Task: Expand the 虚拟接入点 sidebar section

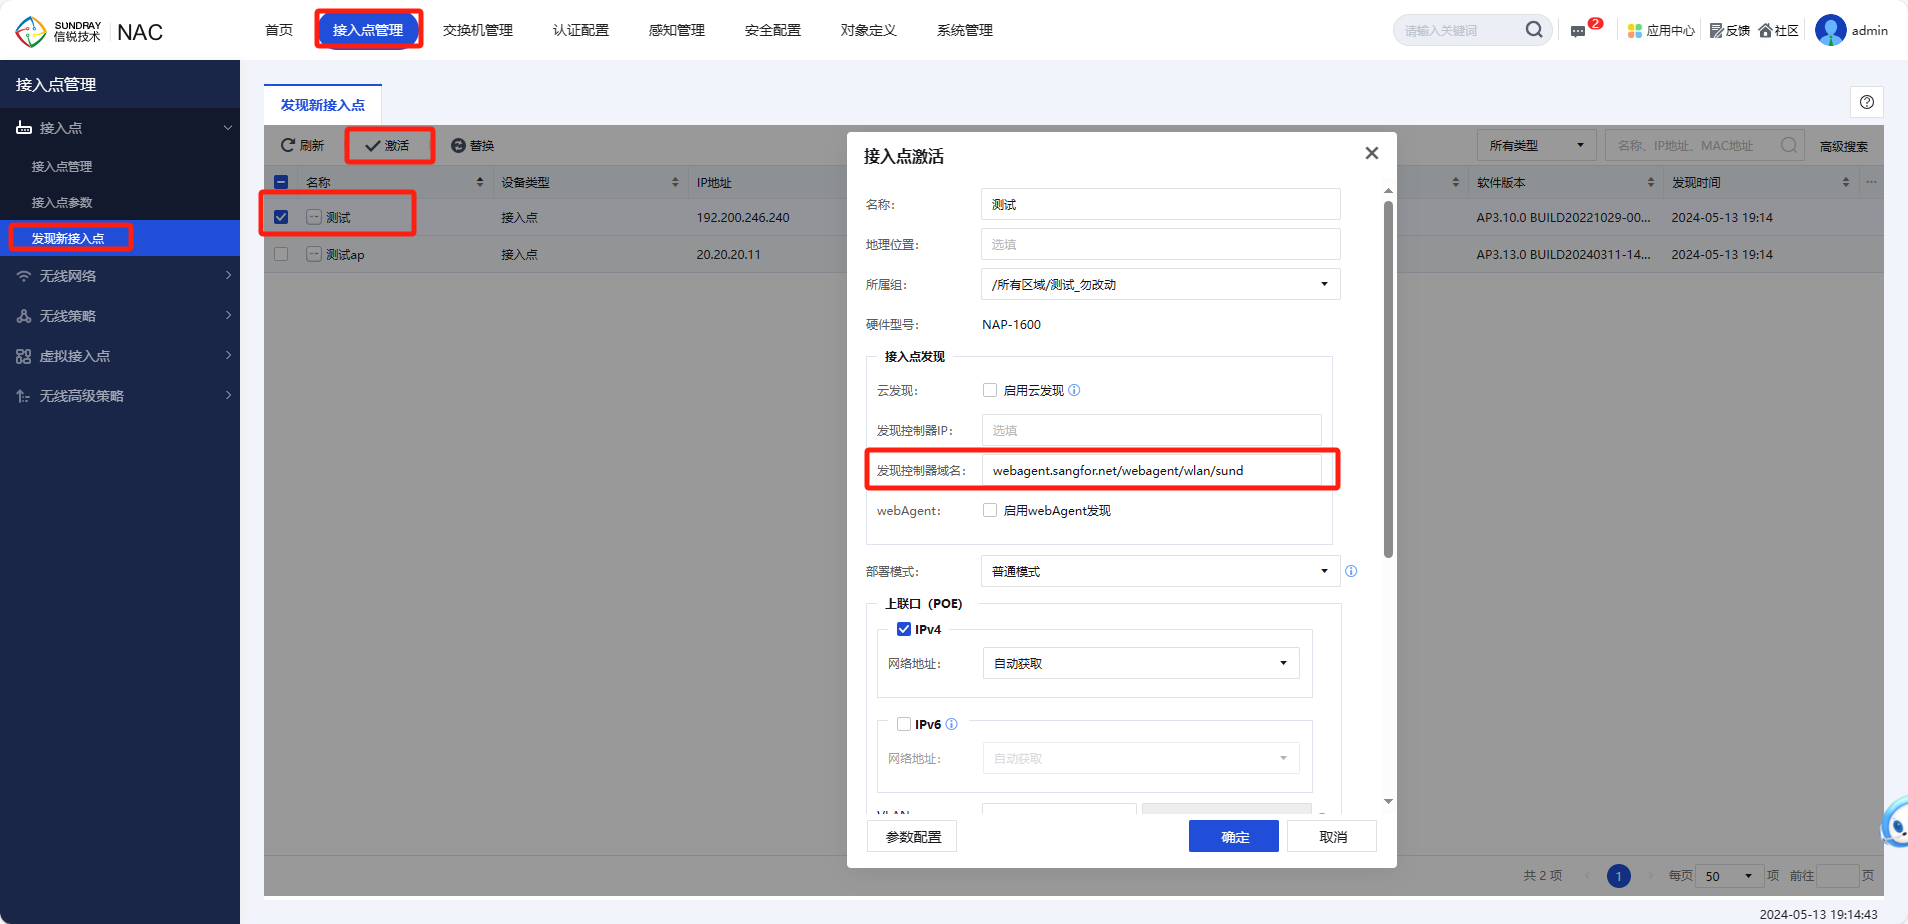Action: pyautogui.click(x=120, y=356)
